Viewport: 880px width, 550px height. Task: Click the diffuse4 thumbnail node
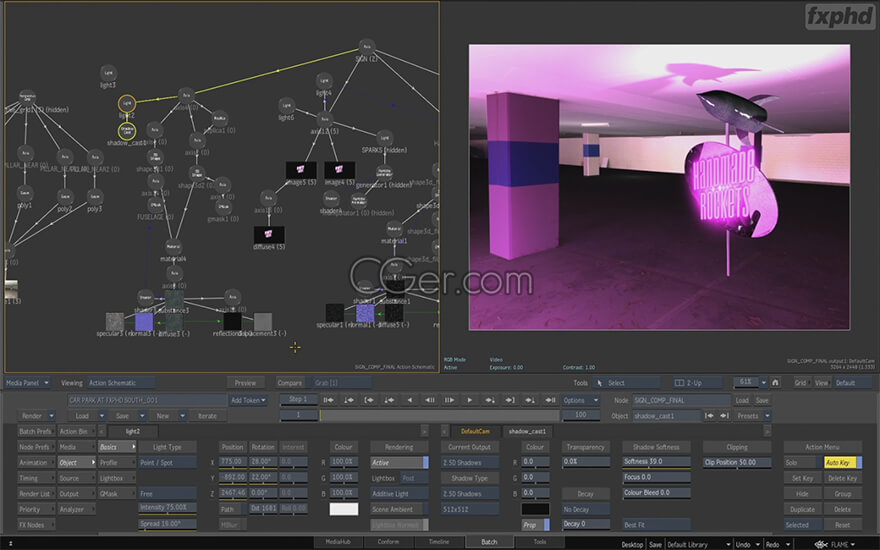(x=269, y=235)
